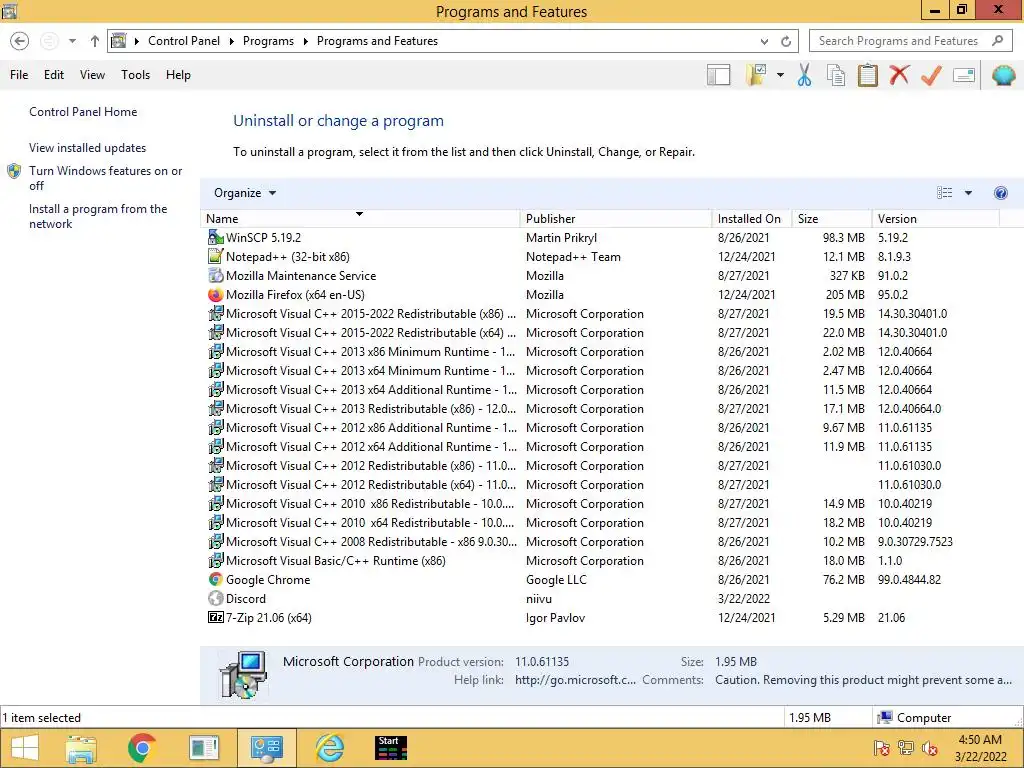The width and height of the screenshot is (1024, 768).
Task: Click the Copy toolbar icon
Action: pyautogui.click(x=836, y=75)
